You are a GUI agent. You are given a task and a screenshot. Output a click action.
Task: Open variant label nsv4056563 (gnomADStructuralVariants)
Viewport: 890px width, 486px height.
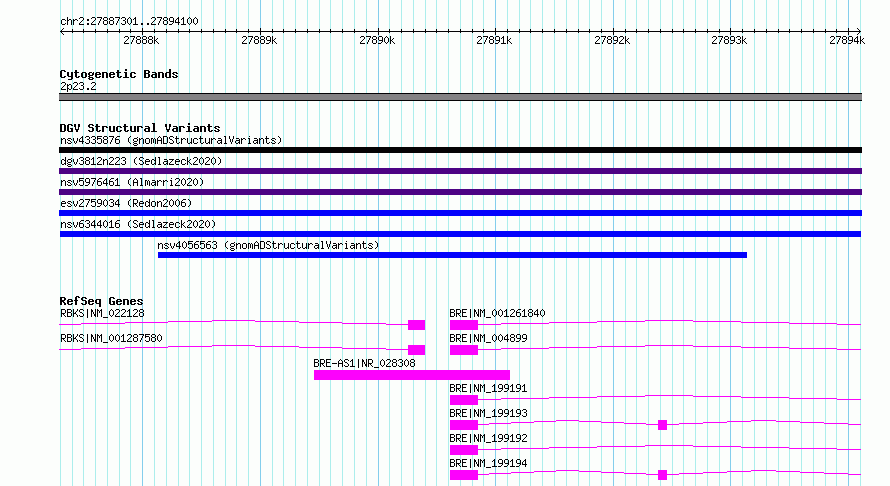(268, 245)
